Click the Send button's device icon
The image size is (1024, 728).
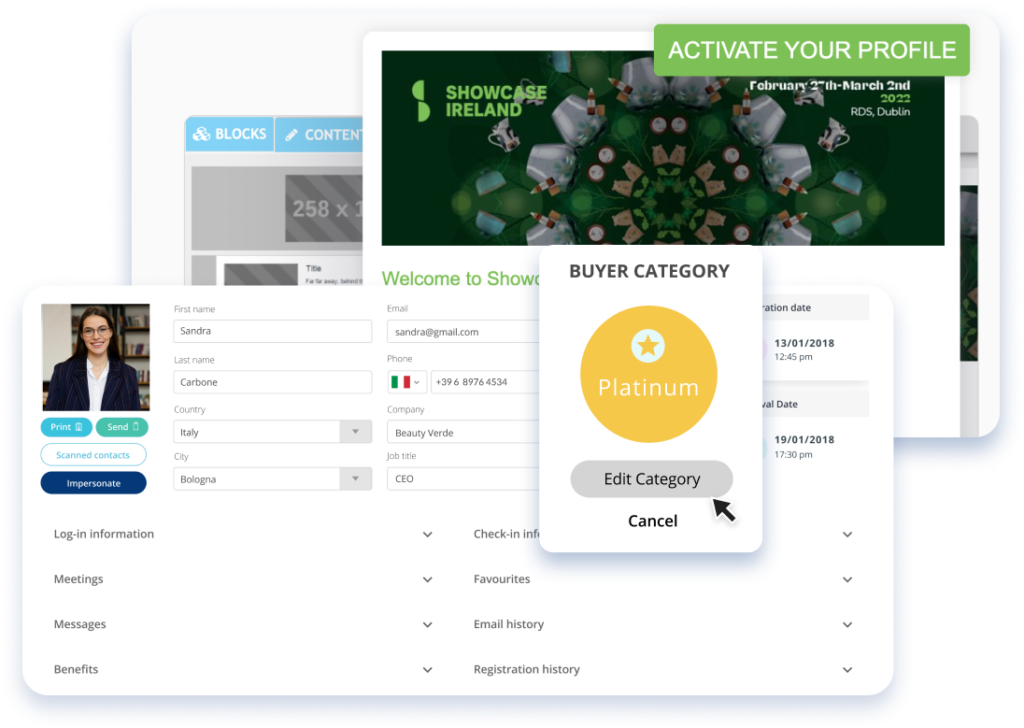(x=136, y=426)
